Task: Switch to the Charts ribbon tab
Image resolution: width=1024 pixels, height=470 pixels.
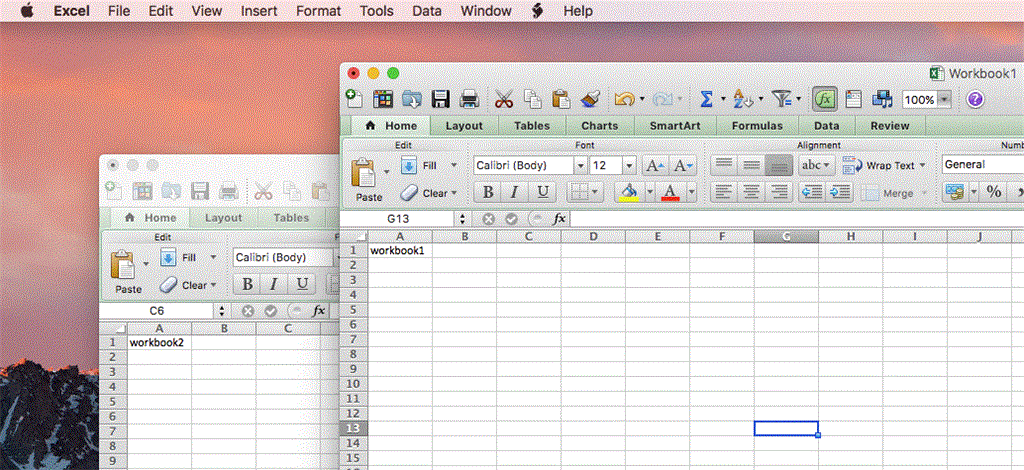Action: click(600, 126)
